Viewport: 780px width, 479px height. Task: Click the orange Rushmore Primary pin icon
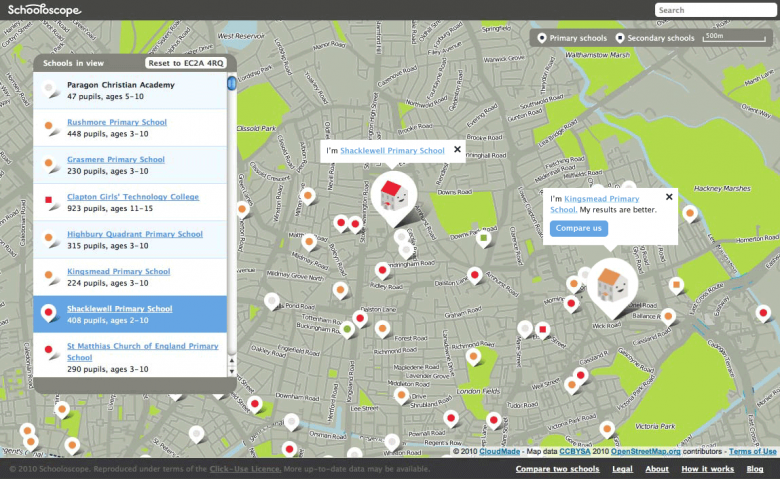(x=49, y=127)
